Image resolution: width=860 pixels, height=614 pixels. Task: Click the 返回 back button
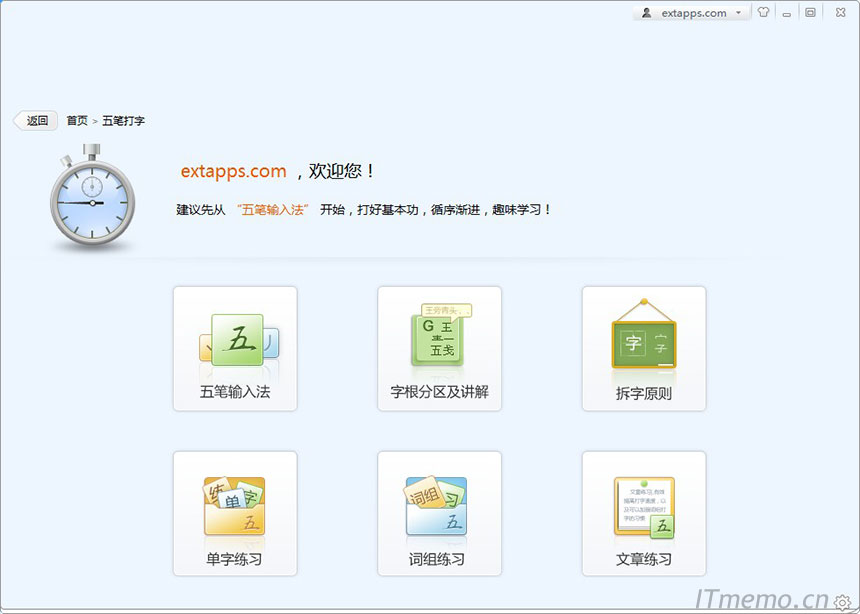pos(35,120)
